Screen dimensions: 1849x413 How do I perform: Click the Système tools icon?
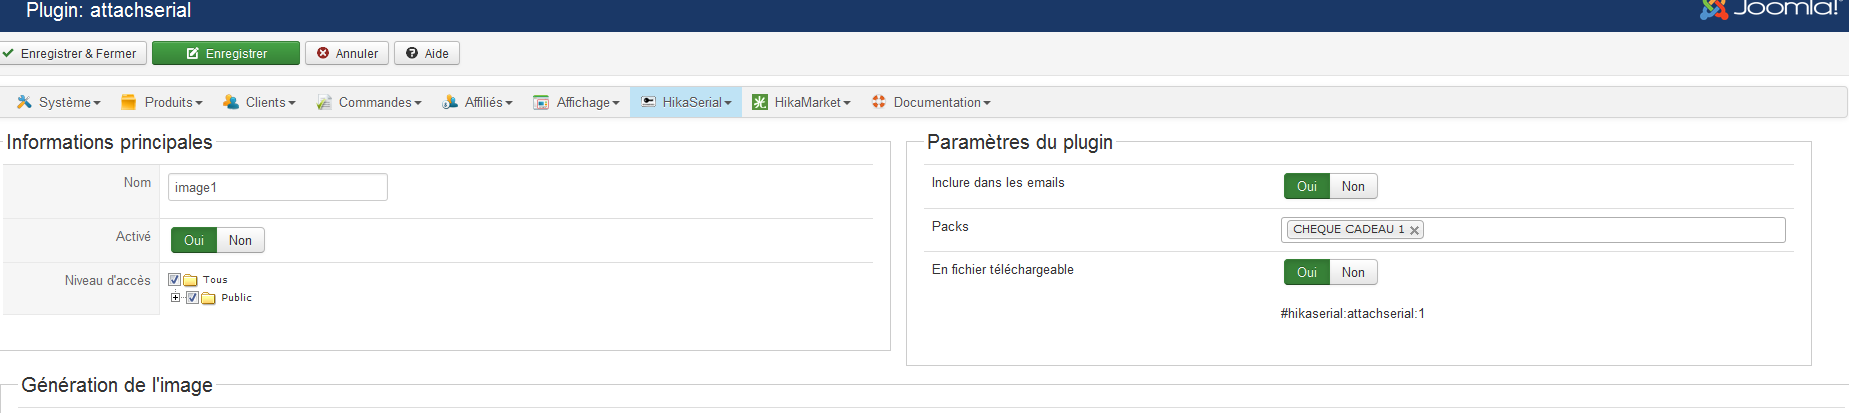point(24,102)
